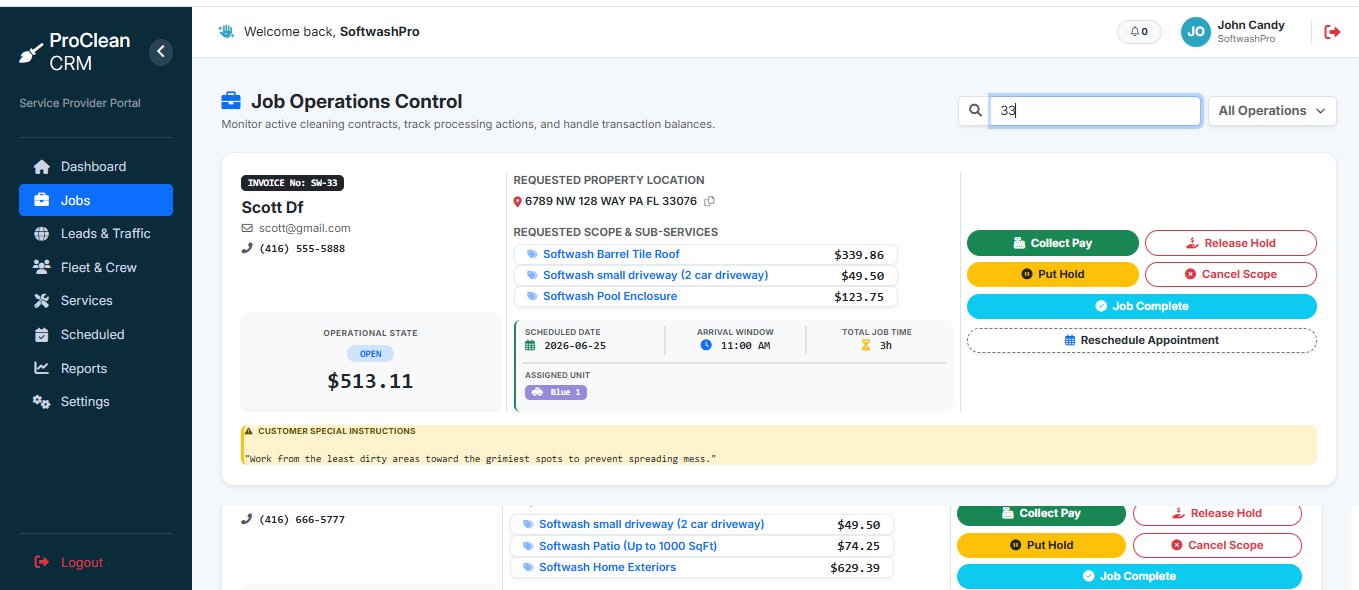Click Collect Pay on the second job card
Image resolution: width=1359 pixels, height=590 pixels.
coord(1041,513)
